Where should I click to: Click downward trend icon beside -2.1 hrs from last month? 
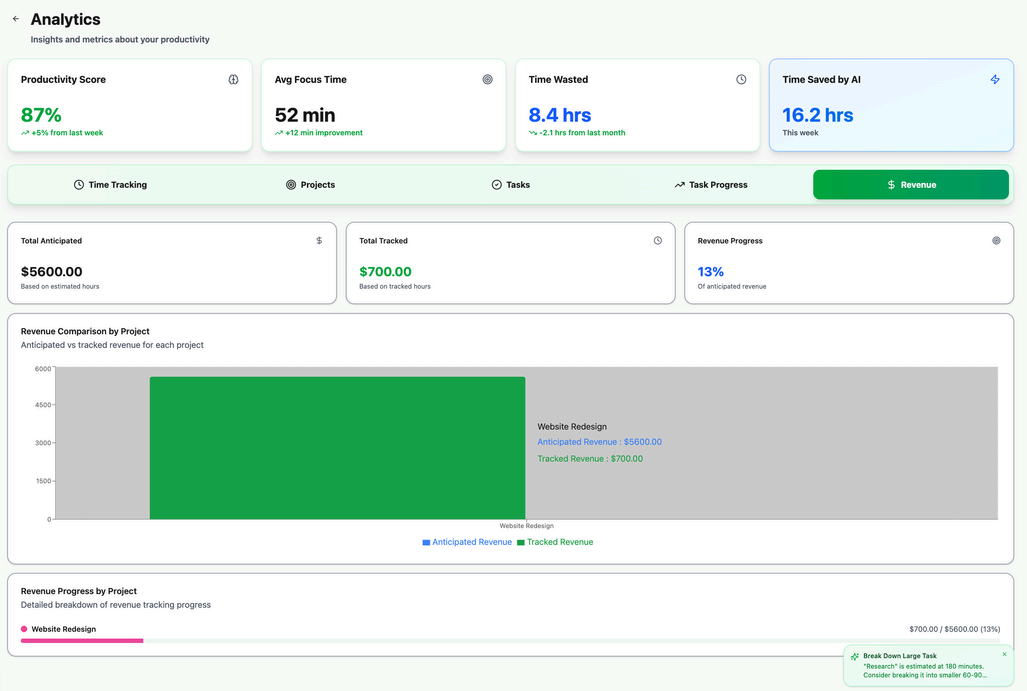coord(532,133)
